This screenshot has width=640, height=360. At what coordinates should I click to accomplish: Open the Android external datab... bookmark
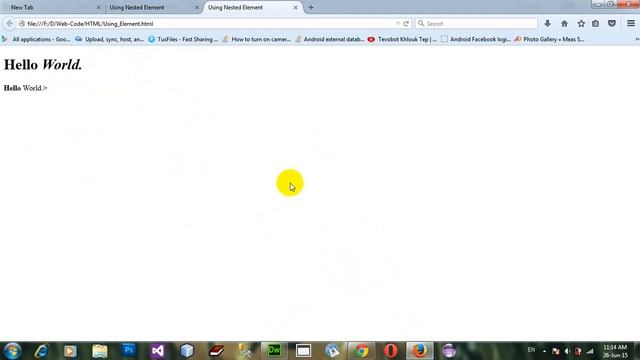point(329,39)
